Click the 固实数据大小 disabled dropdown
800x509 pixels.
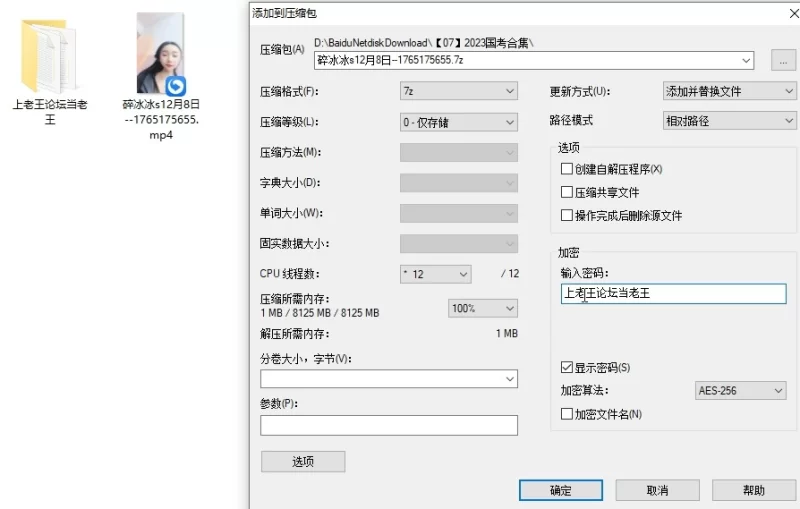pyautogui.click(x=459, y=244)
